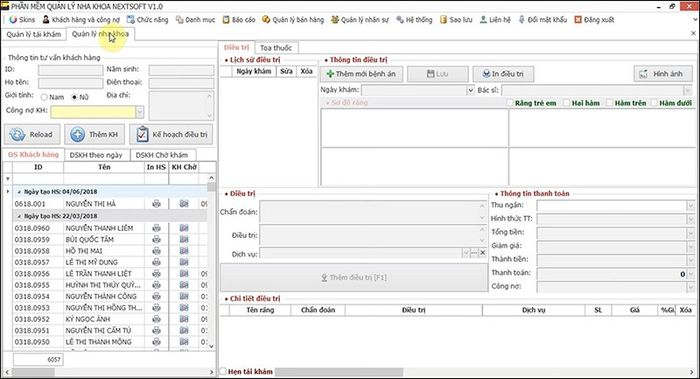Select DS Khách hàng tab

click(33, 154)
